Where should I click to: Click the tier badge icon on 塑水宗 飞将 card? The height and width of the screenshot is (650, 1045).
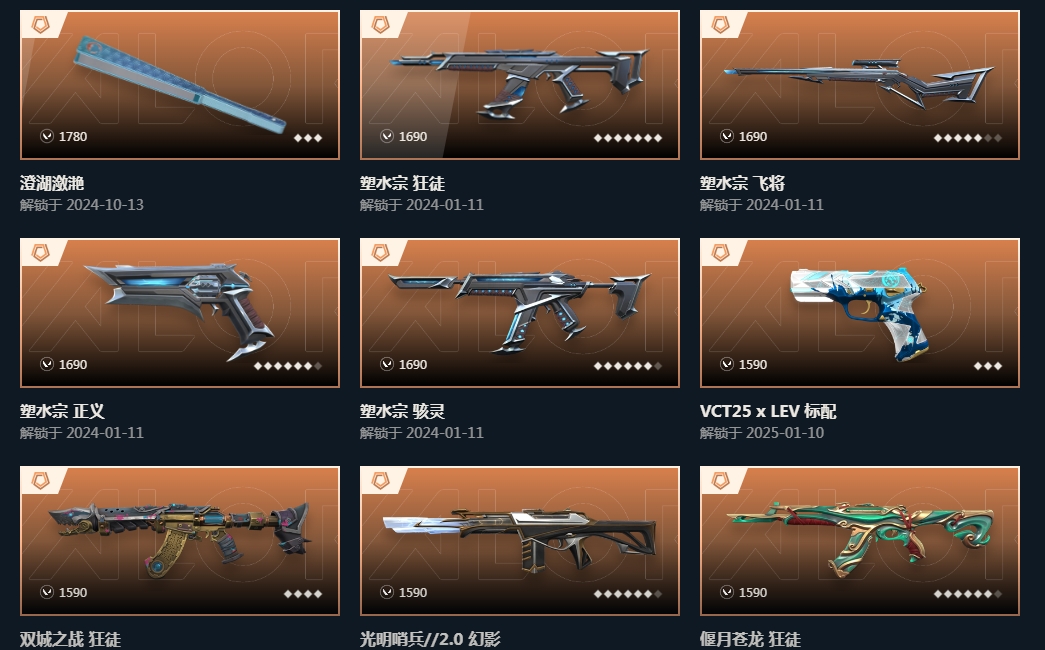point(721,25)
